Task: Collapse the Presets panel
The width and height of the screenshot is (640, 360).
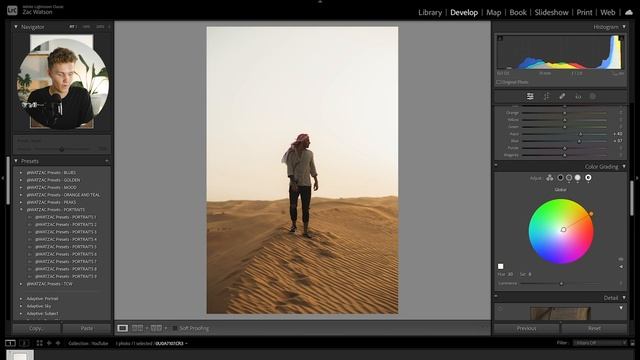Action: (x=16, y=161)
